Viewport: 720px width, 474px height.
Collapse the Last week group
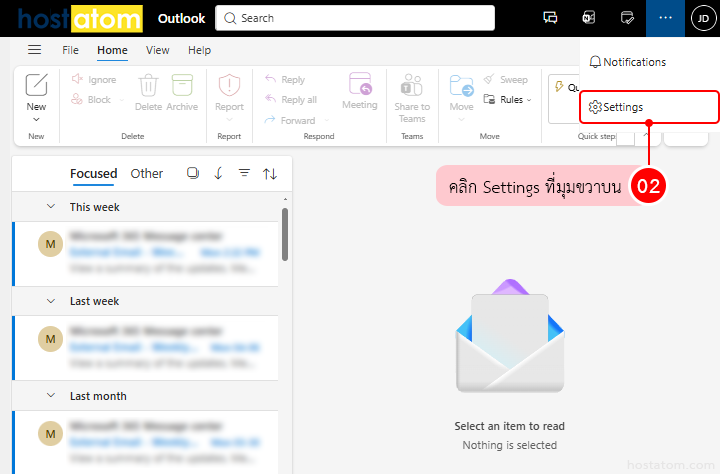tap(51, 301)
